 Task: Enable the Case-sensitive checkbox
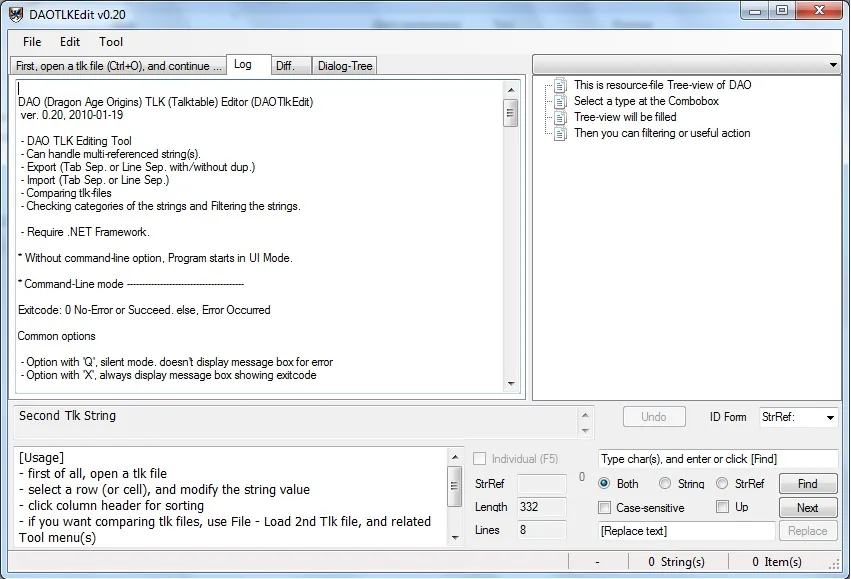606,508
